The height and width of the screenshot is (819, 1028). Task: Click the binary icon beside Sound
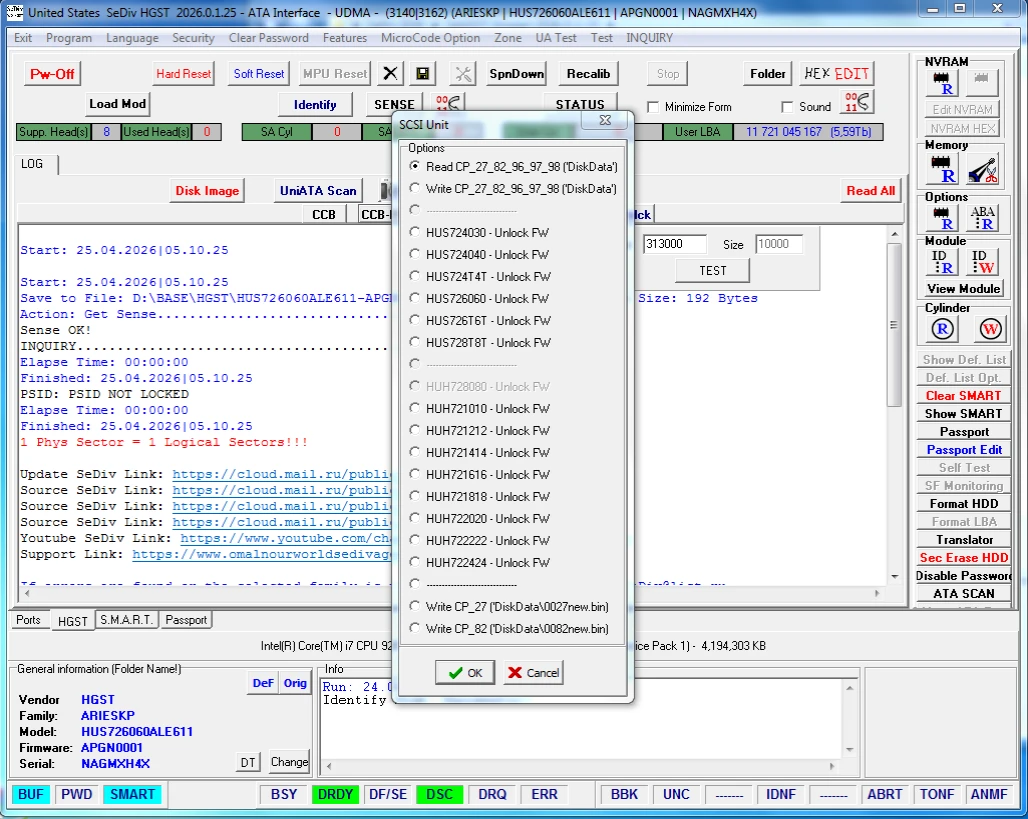point(857,103)
